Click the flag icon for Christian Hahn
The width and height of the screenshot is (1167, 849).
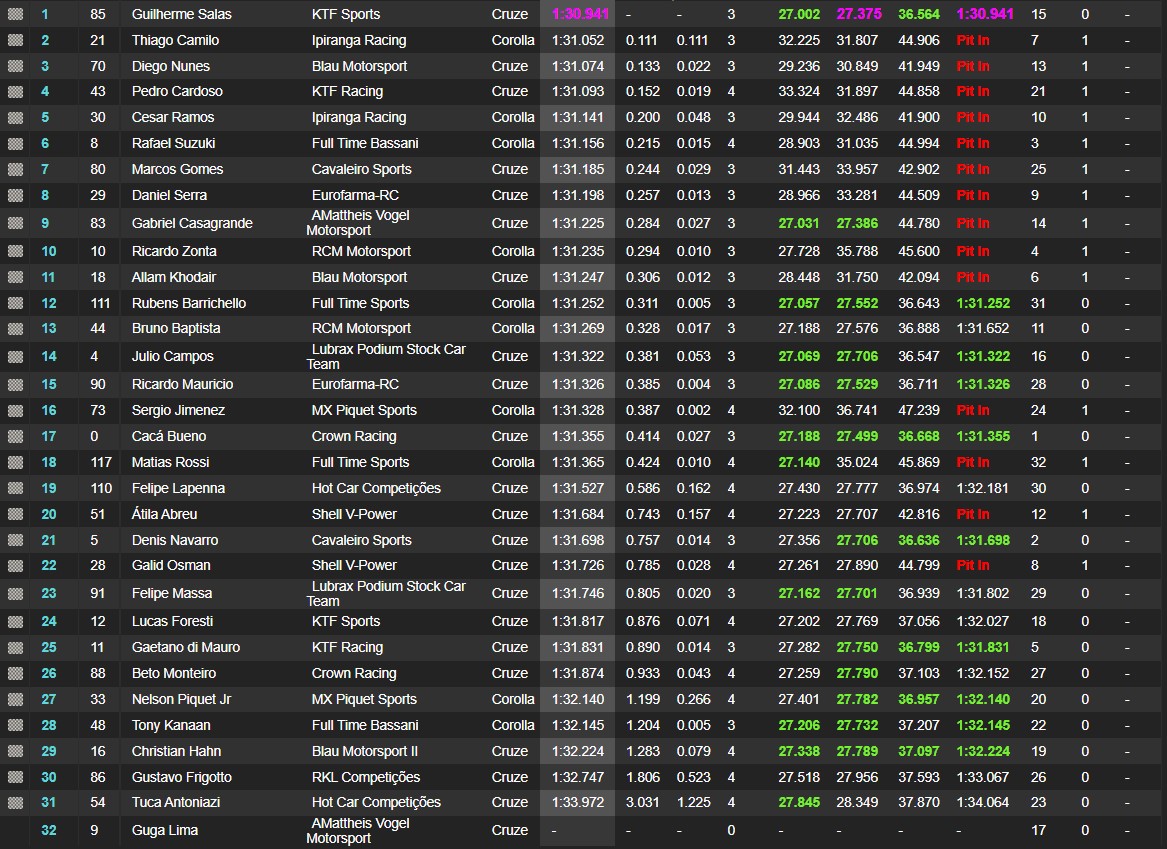(15, 752)
